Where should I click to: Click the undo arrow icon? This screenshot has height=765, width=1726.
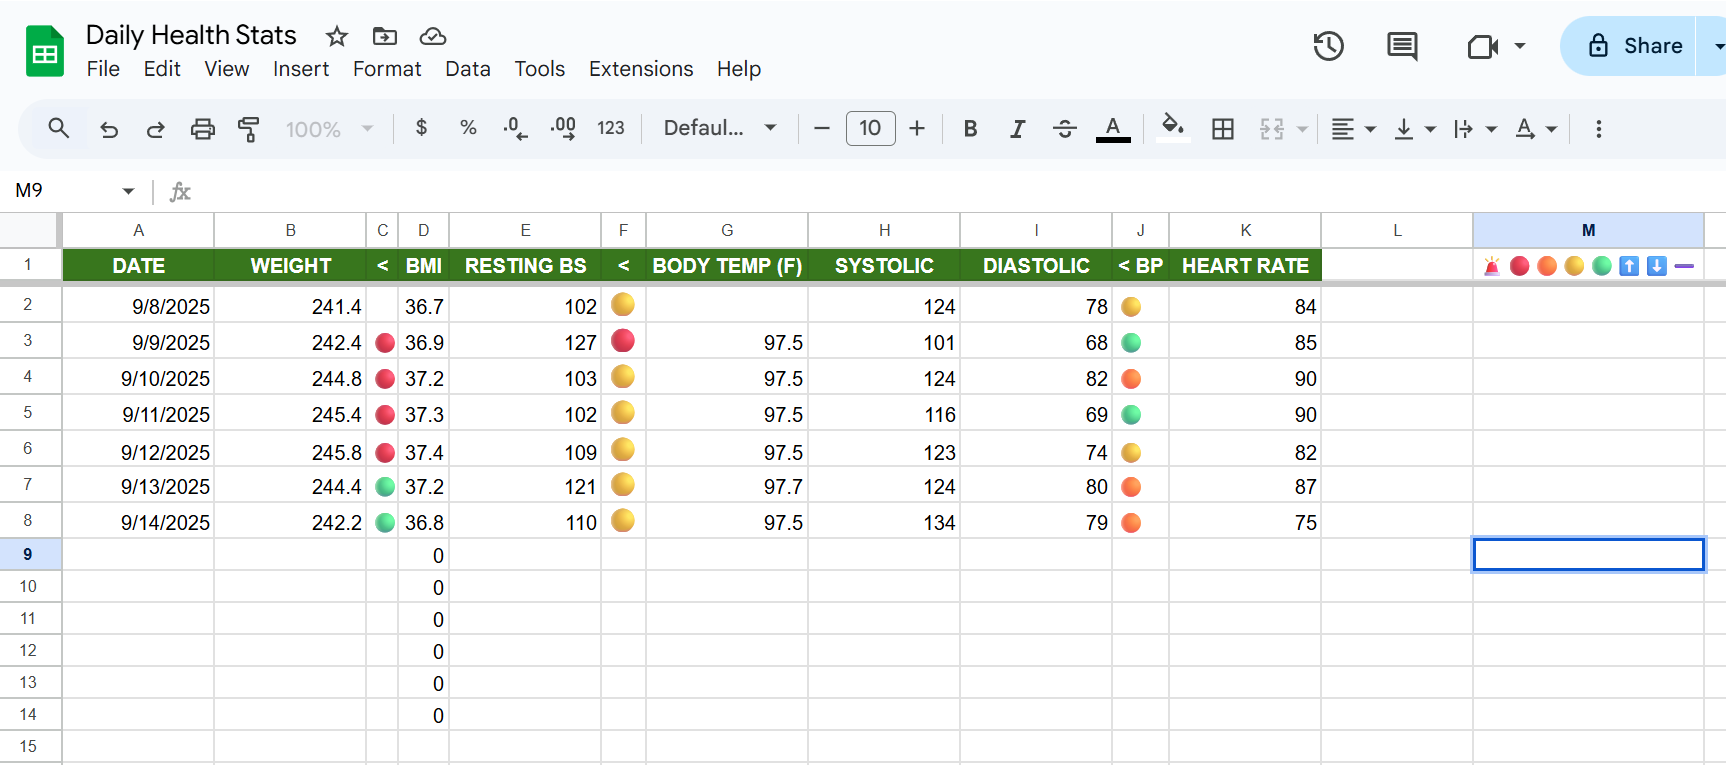click(109, 129)
